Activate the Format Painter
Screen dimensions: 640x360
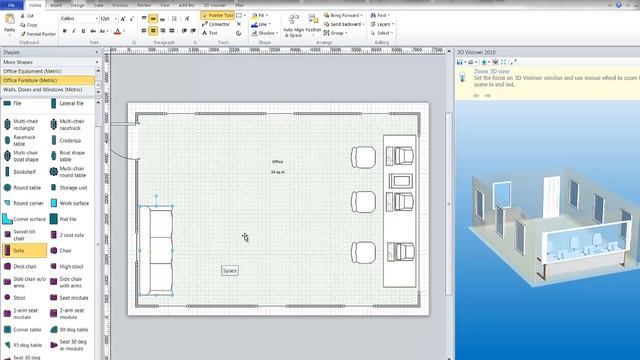(38, 34)
